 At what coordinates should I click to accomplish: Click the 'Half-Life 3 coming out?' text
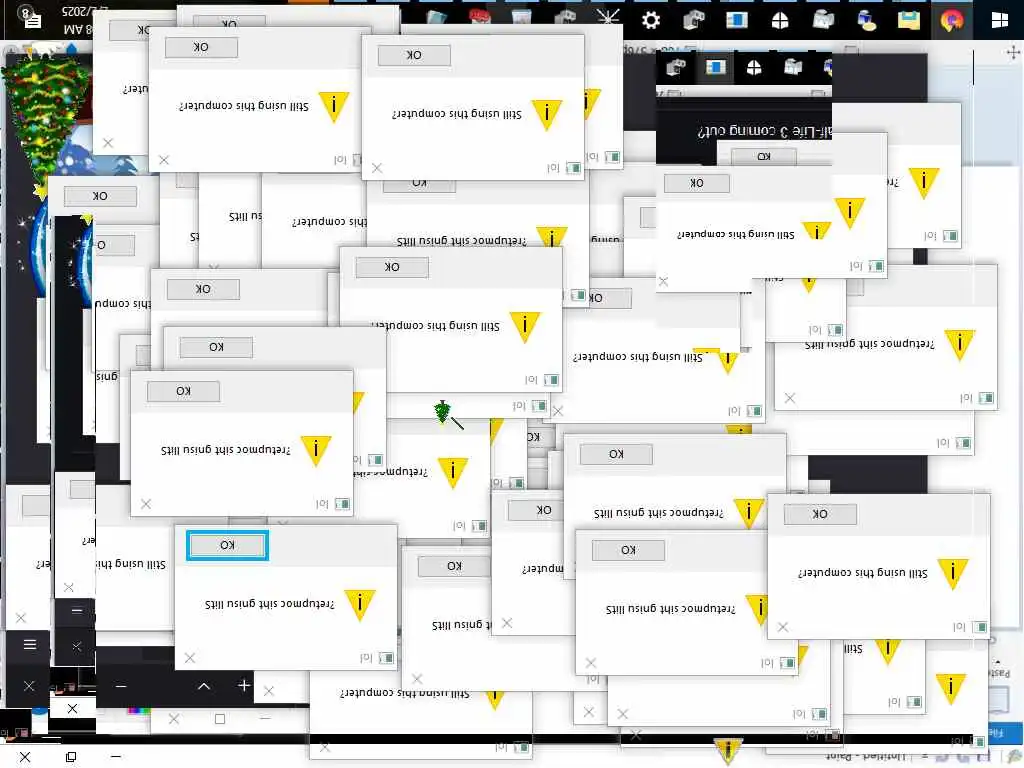pyautogui.click(x=764, y=131)
